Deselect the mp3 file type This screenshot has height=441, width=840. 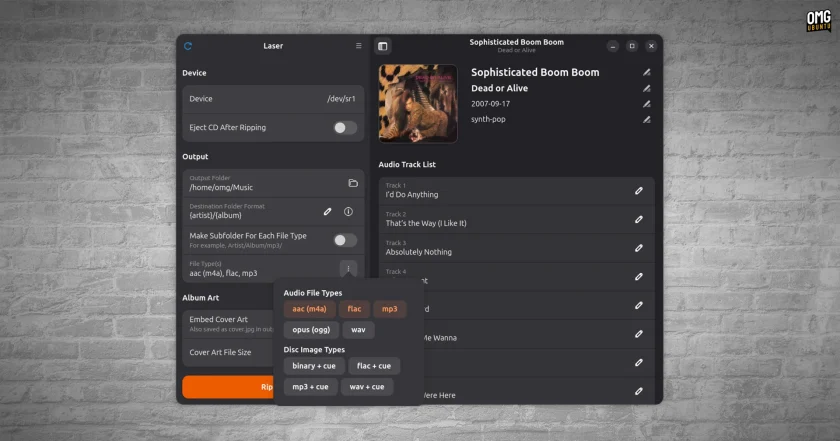click(x=389, y=309)
